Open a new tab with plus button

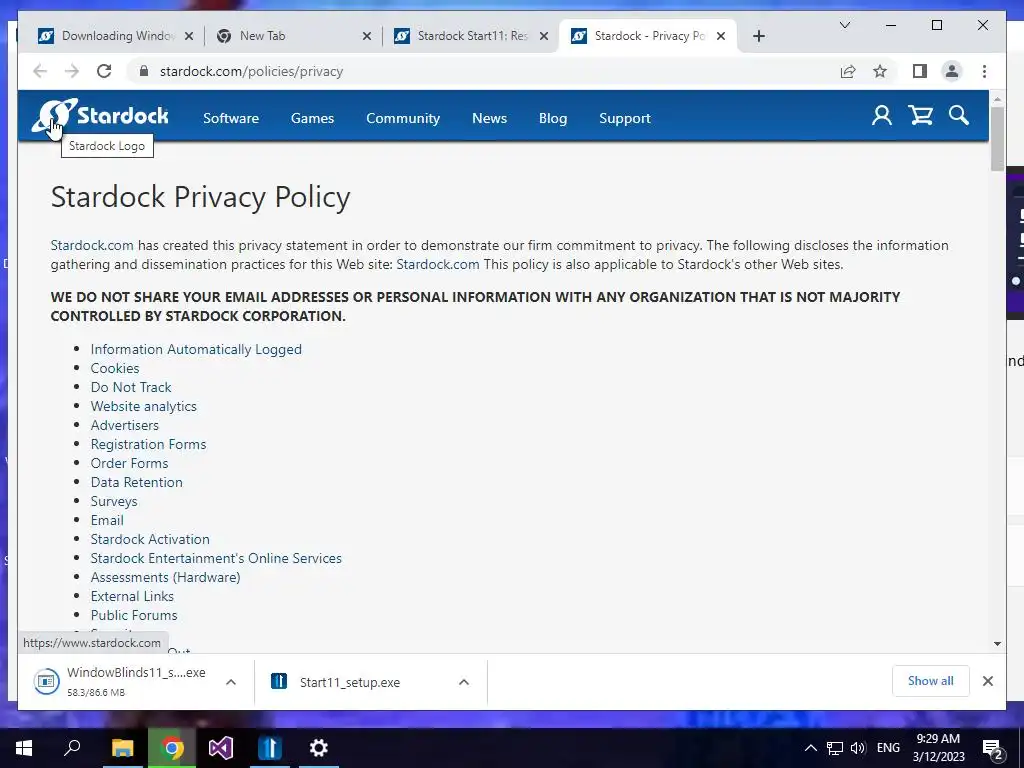pos(758,36)
